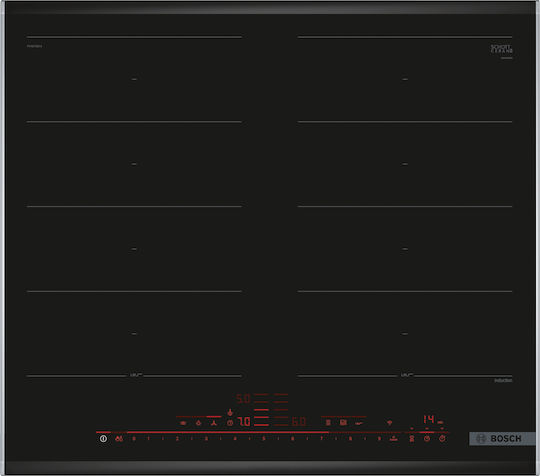Tap the PowerBoost symbol after level 9
This screenshot has width=540, height=476.
tap(394, 438)
